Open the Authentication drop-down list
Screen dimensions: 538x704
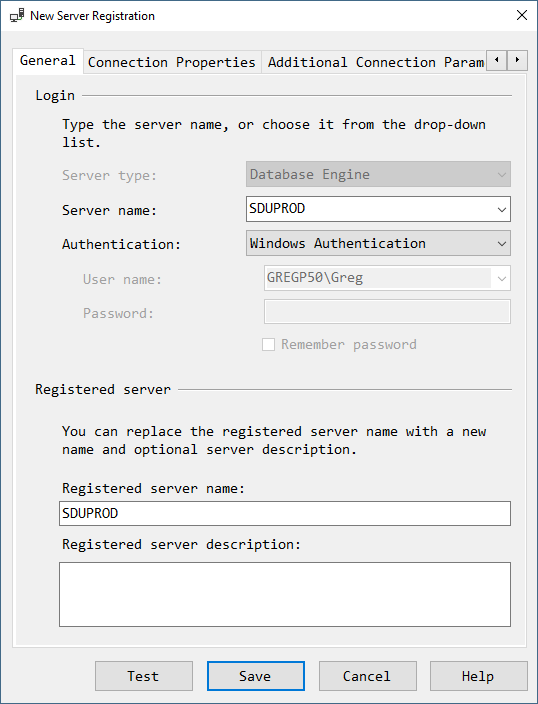[x=378, y=243]
